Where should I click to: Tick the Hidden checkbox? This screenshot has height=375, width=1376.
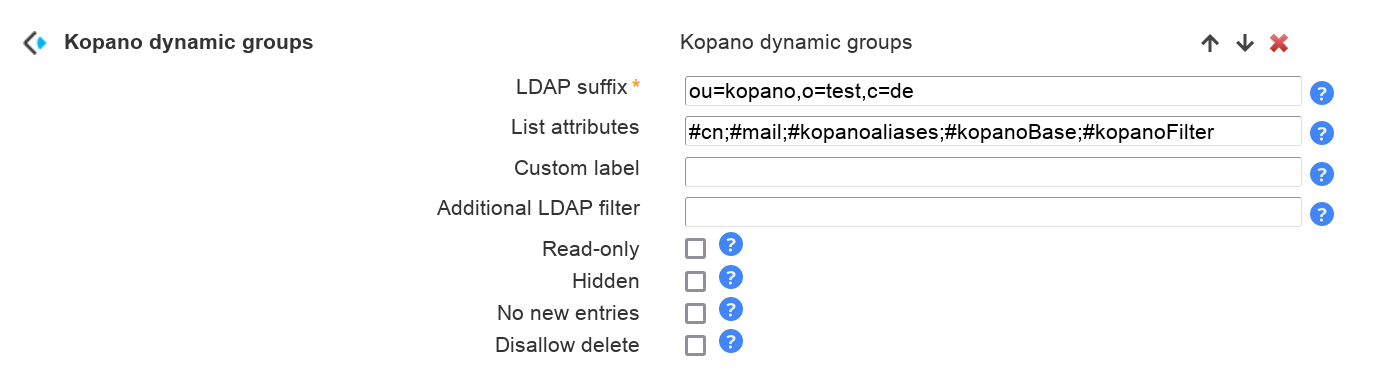695,281
